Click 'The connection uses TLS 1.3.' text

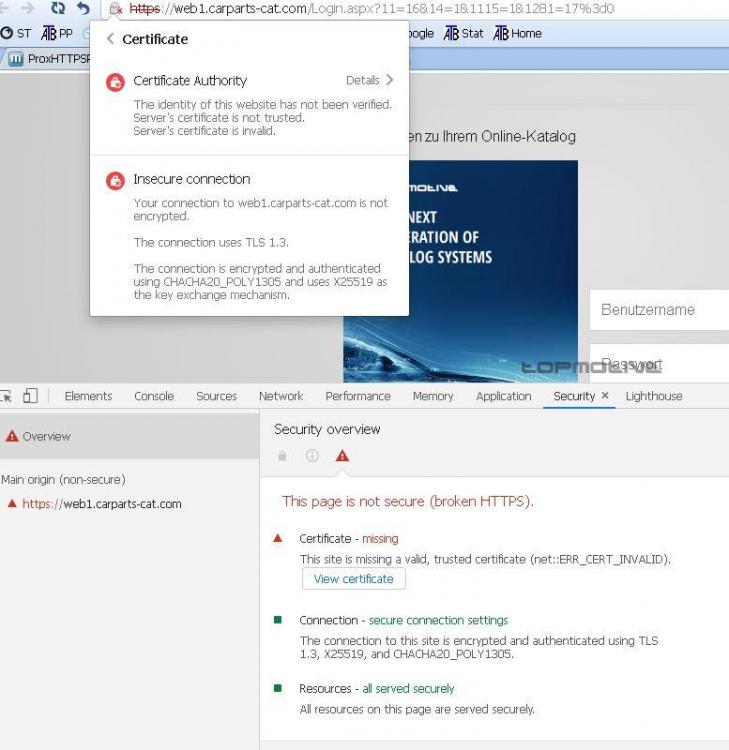211,243
